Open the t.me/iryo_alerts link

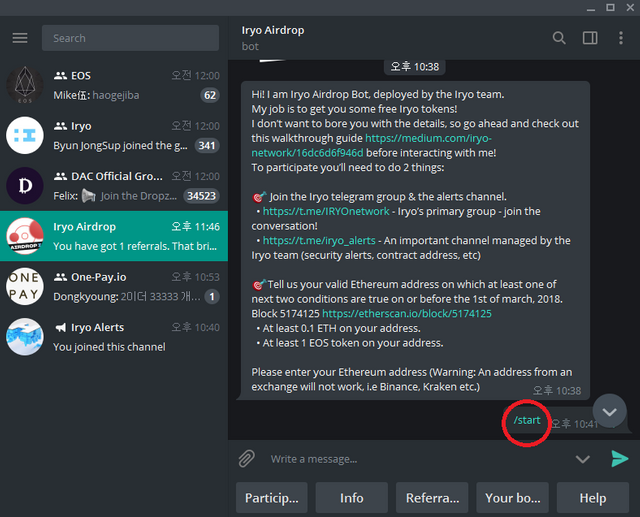pos(319,240)
